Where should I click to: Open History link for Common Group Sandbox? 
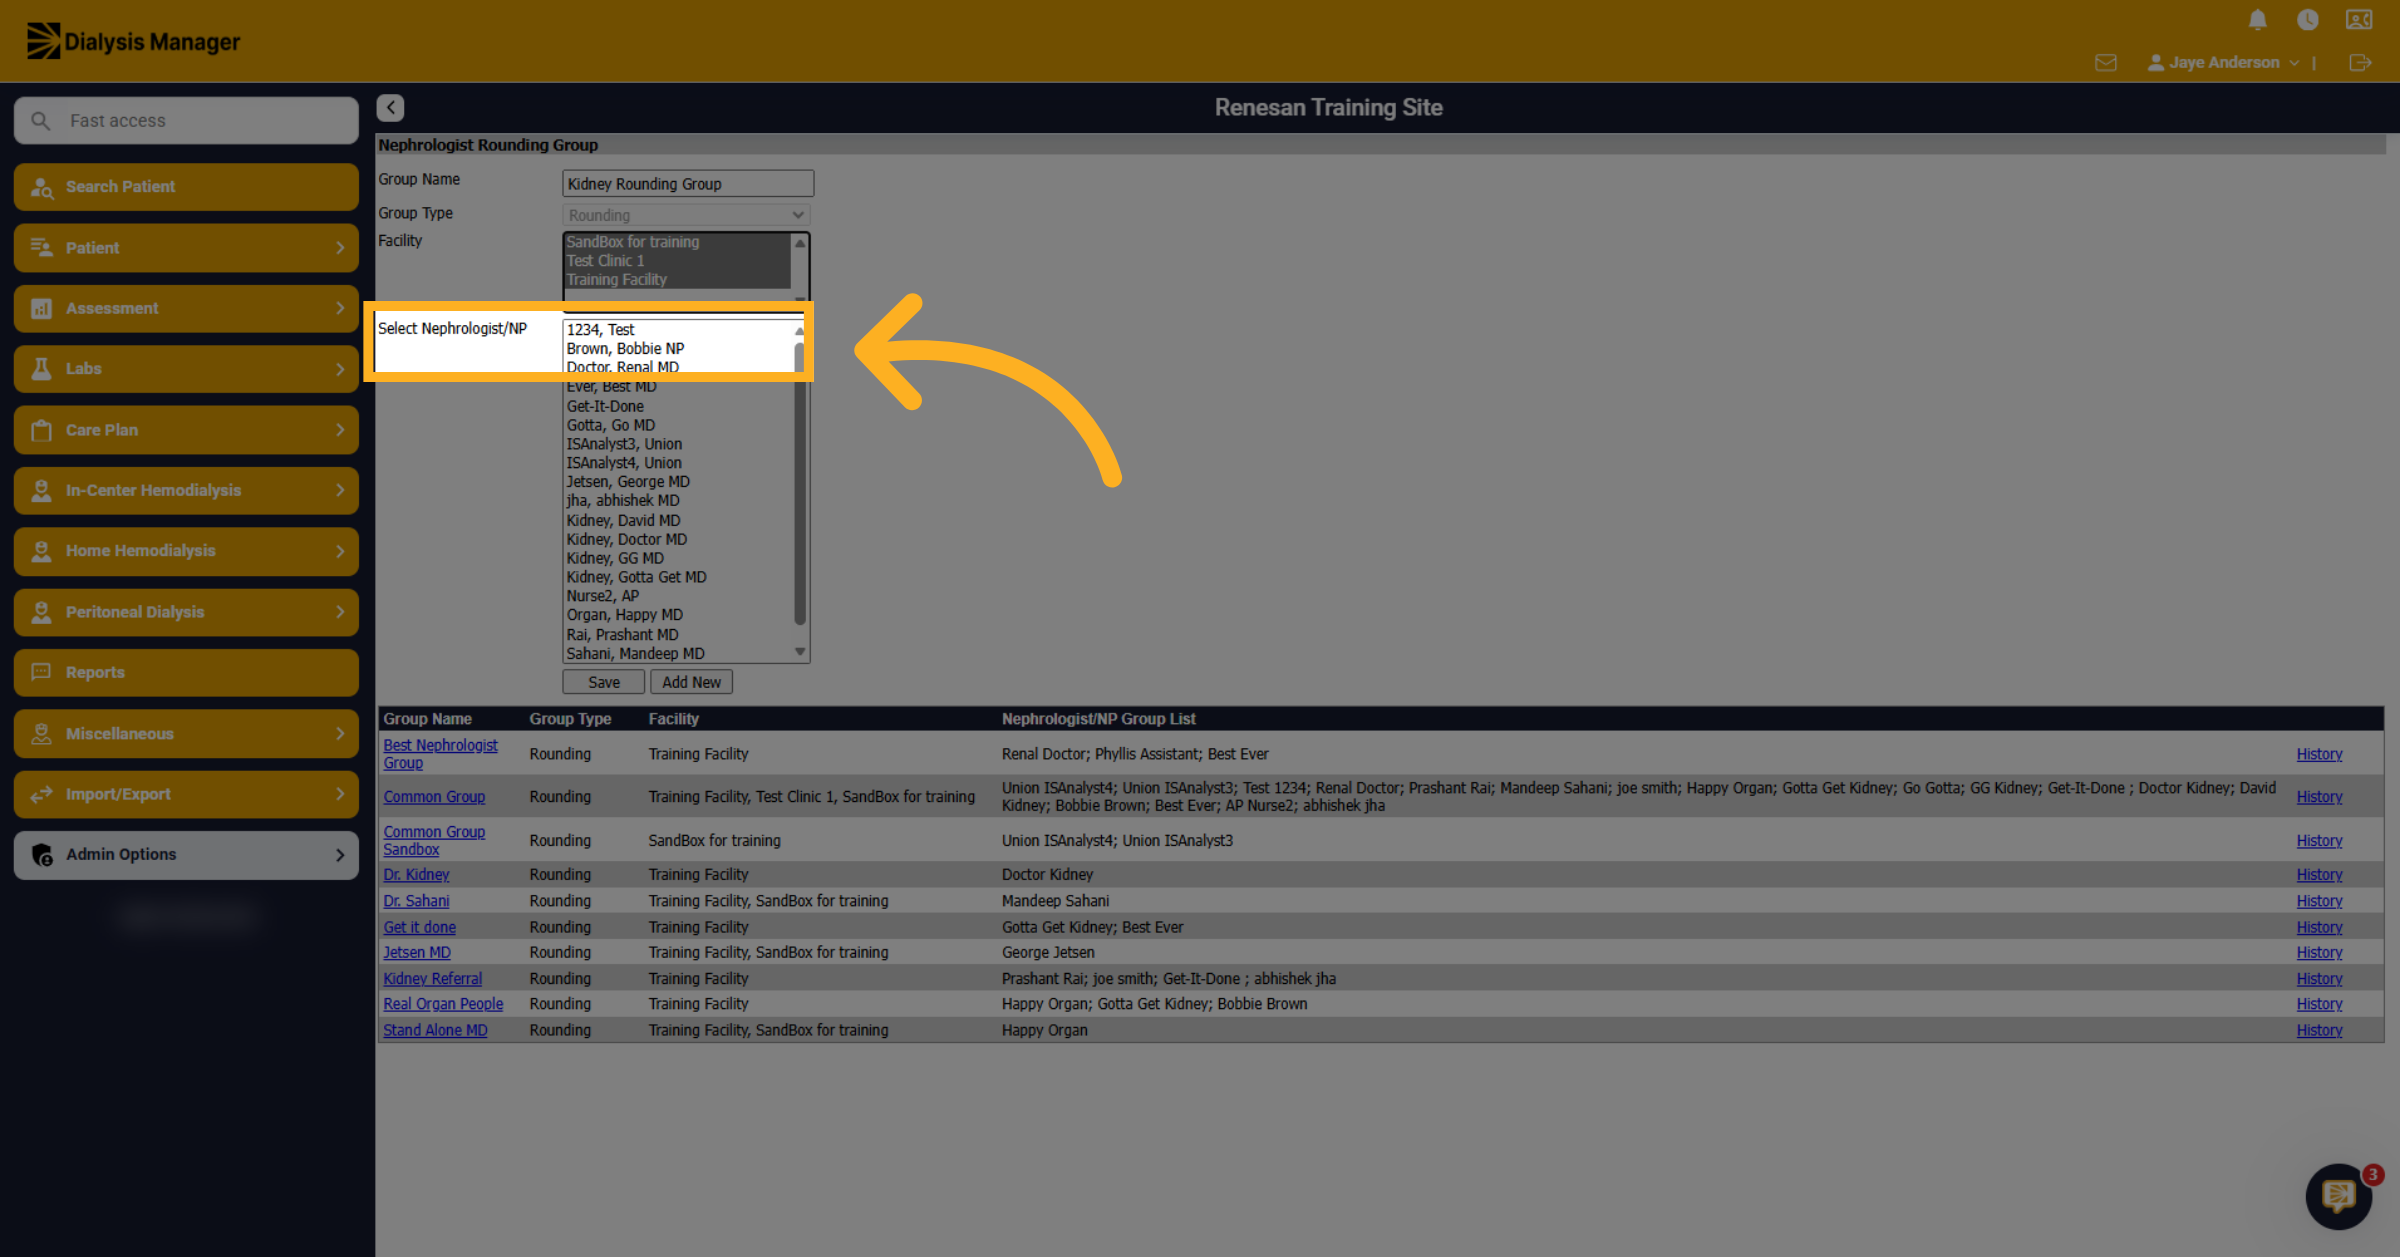2319,841
